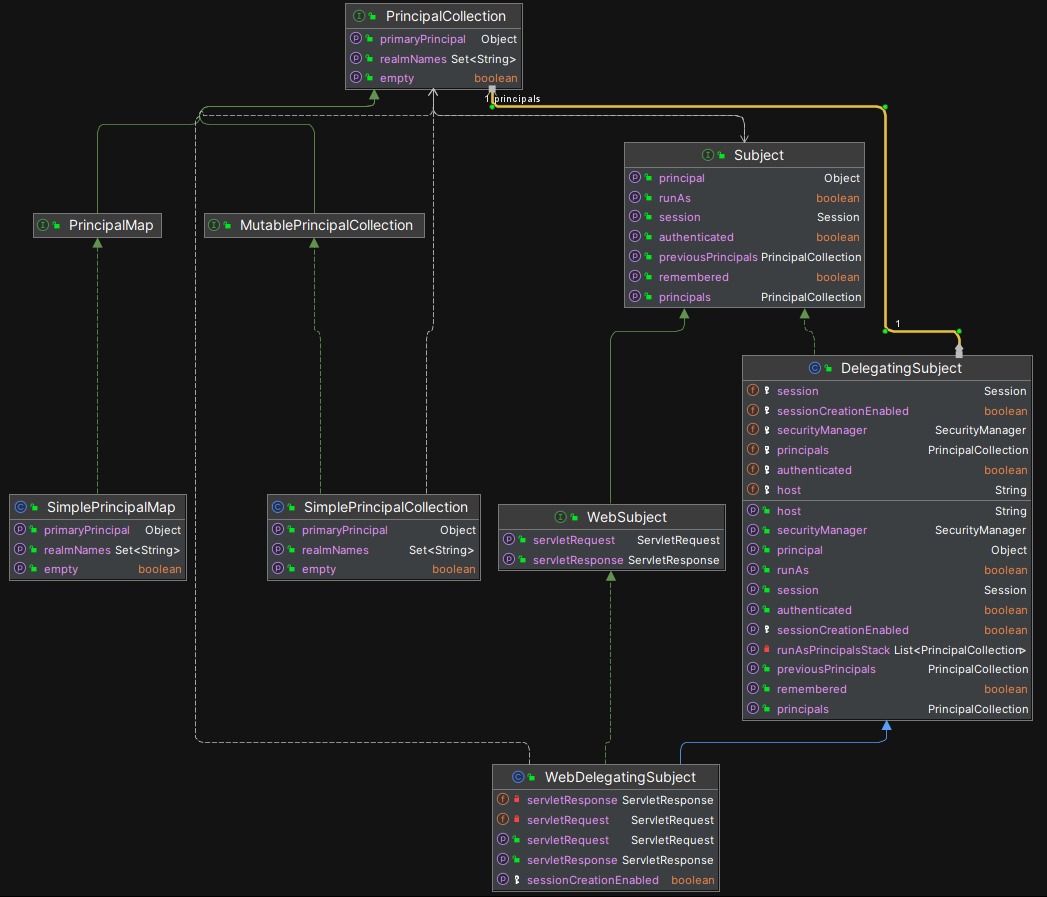
Task: Click the interface icon beside MutablePrincipalCollection
Action: point(214,225)
